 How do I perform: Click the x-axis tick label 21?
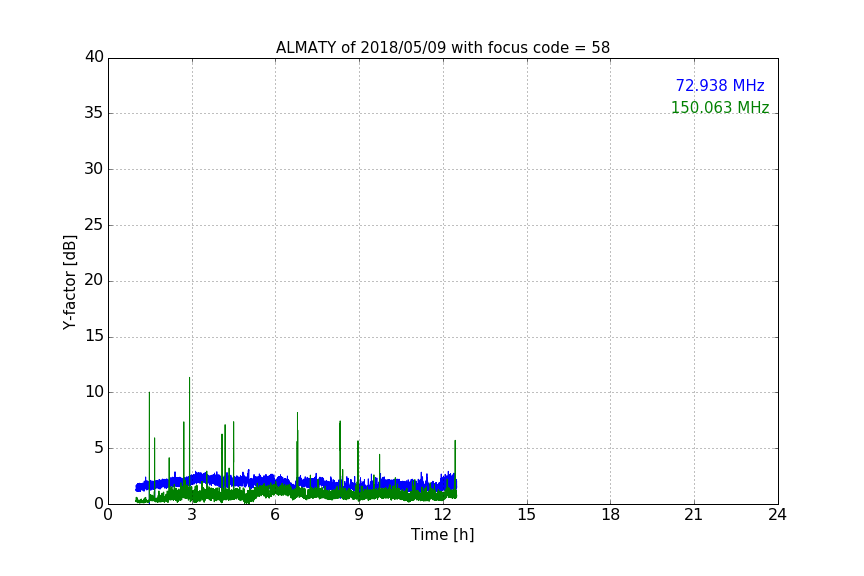click(694, 515)
